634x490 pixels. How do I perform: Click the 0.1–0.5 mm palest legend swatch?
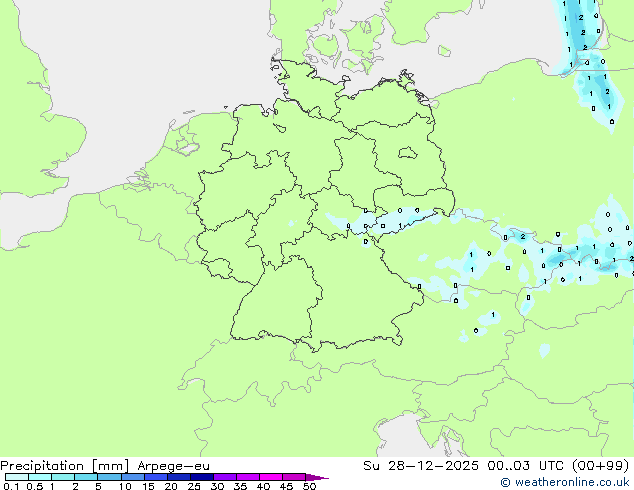[17, 477]
